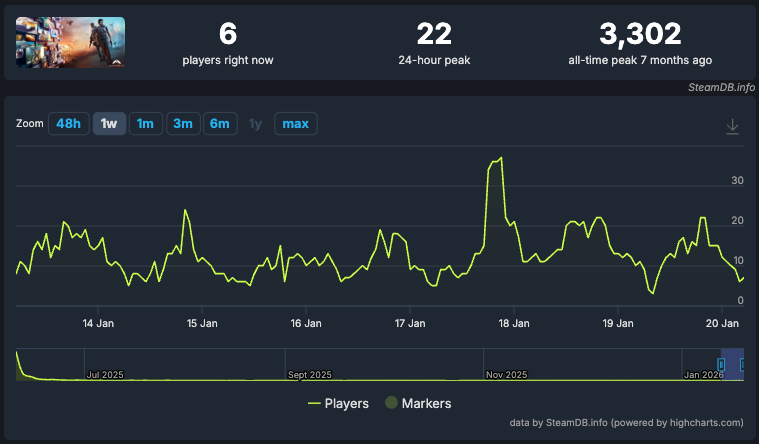The width and height of the screenshot is (759, 444).
Task: Show the max time range
Action: [295, 124]
